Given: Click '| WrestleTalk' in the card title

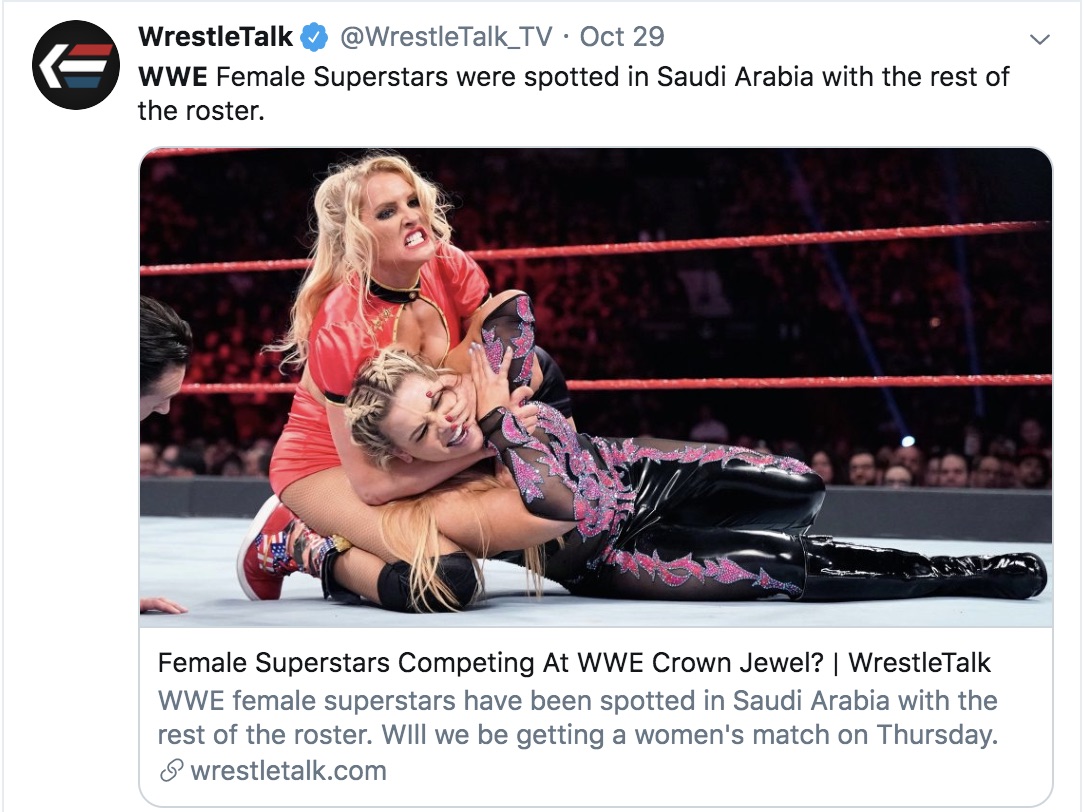Looking at the screenshot, I should [x=912, y=662].
